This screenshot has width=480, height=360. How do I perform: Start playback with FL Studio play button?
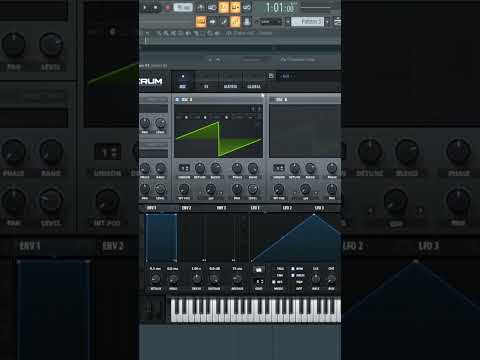tap(145, 7)
